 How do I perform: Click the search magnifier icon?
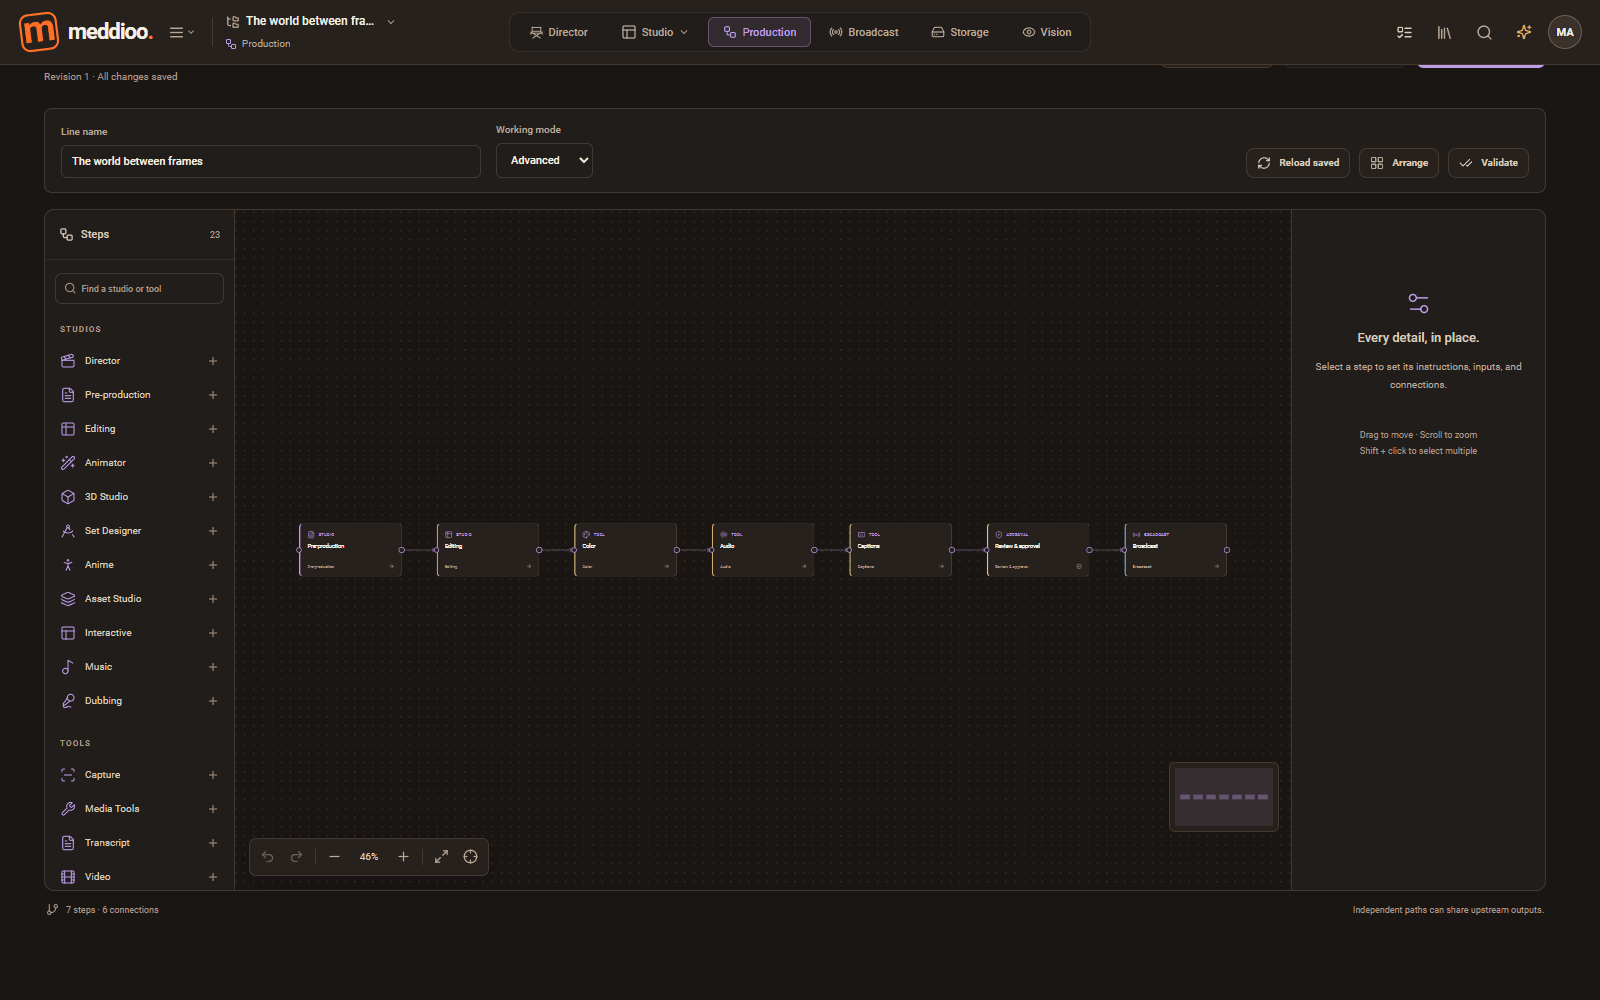click(1484, 32)
